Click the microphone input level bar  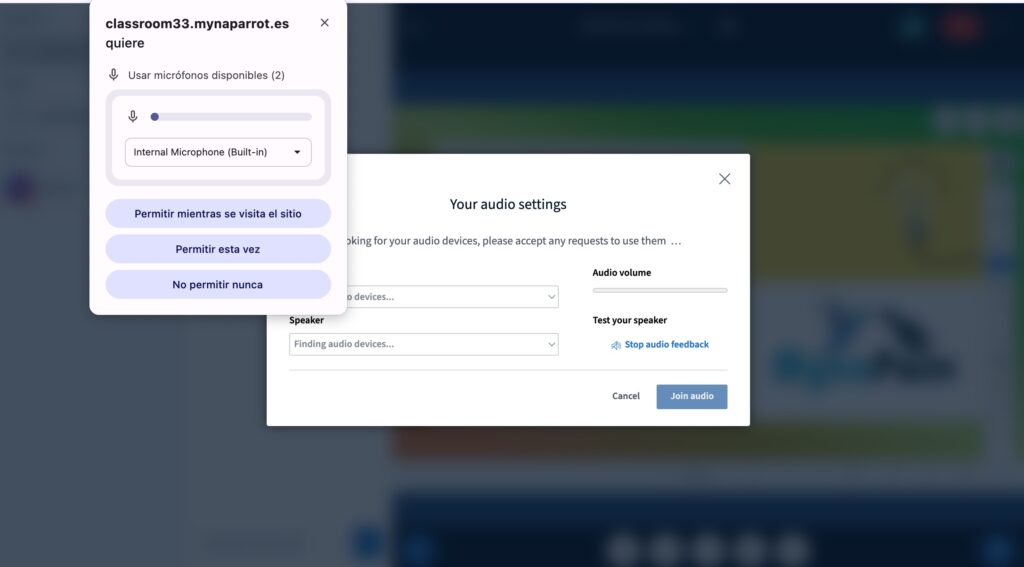tap(230, 117)
